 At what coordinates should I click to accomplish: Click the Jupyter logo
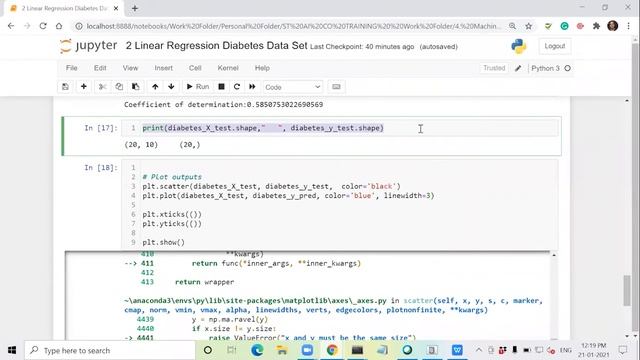click(x=89, y=46)
